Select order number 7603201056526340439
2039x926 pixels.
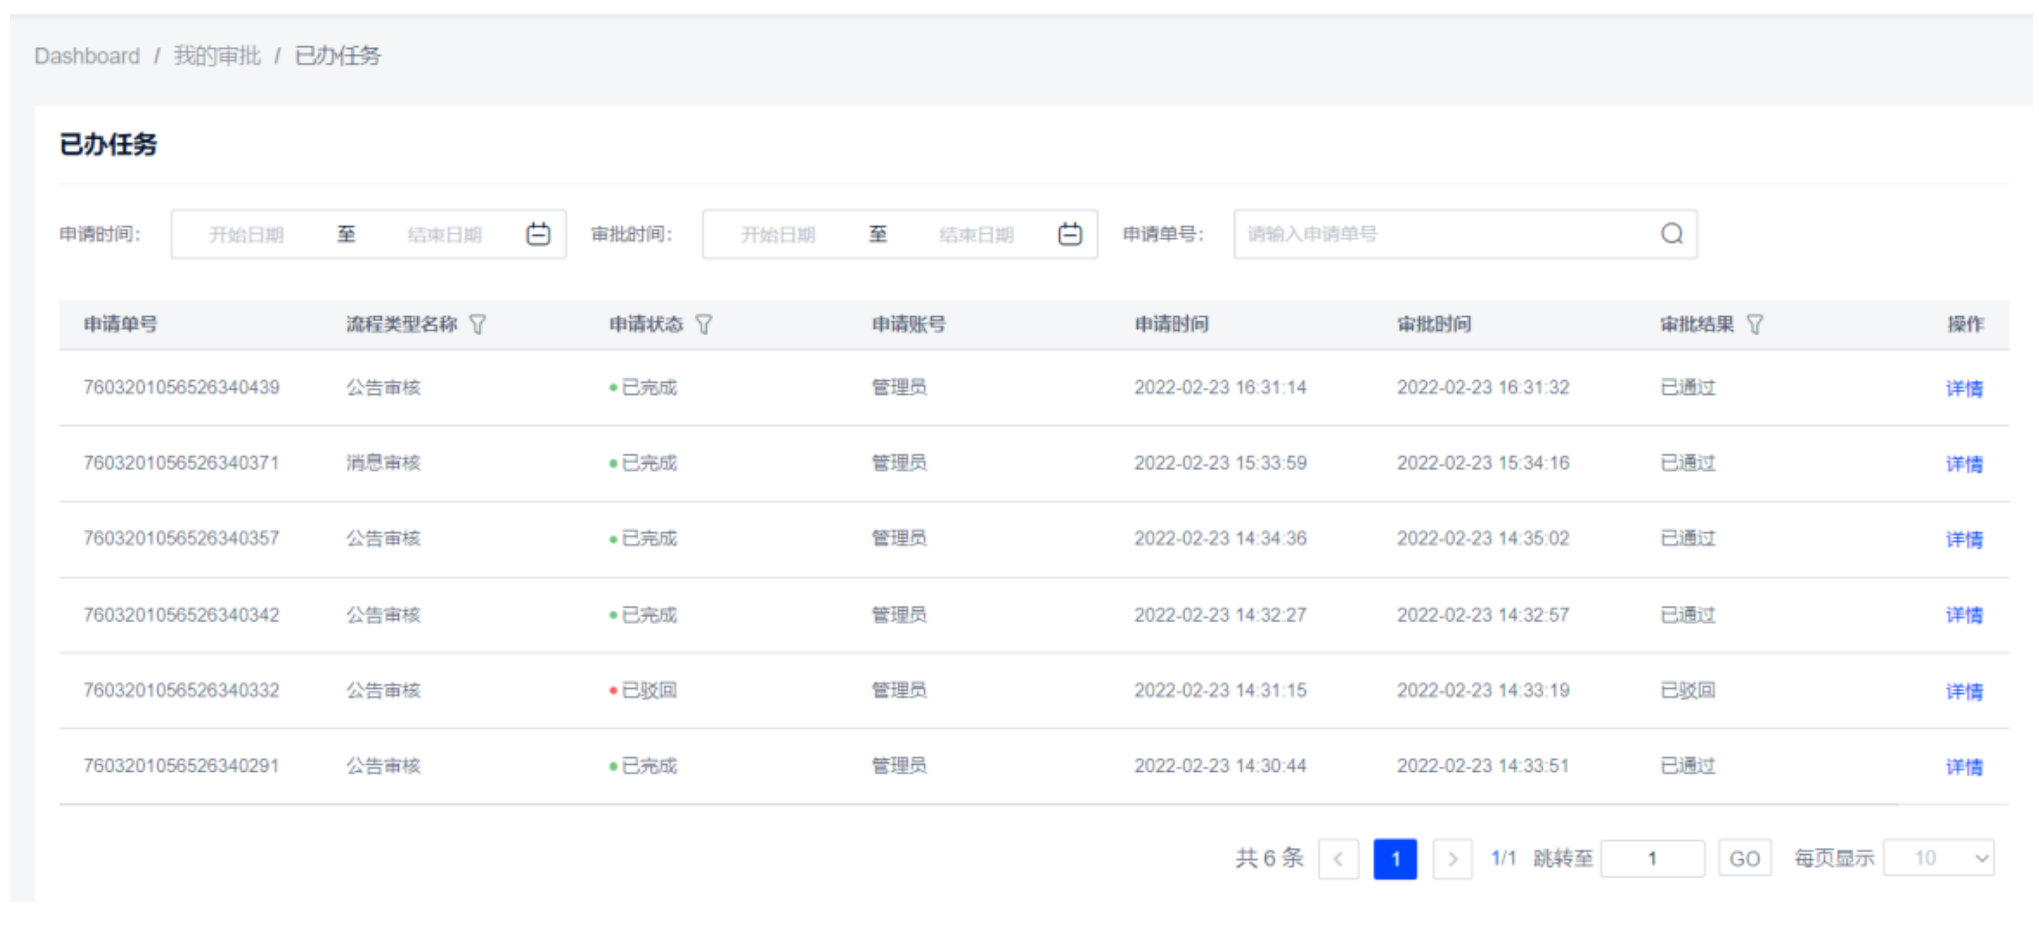coord(181,387)
